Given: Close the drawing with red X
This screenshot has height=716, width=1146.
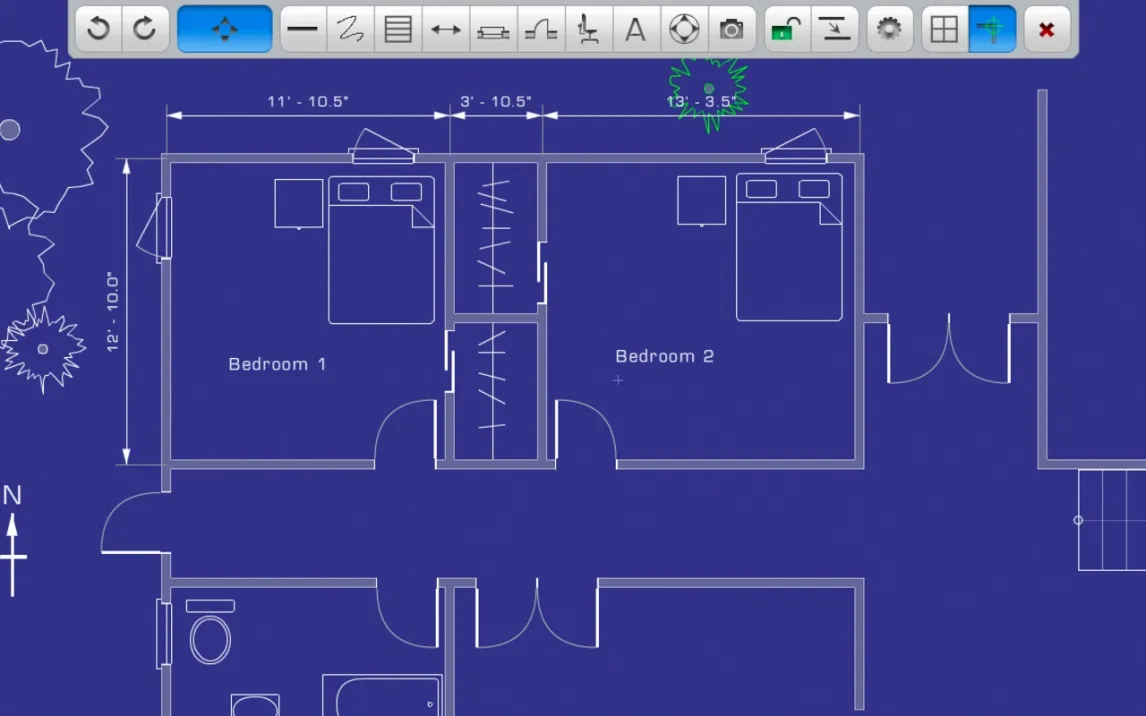Looking at the screenshot, I should [1046, 29].
